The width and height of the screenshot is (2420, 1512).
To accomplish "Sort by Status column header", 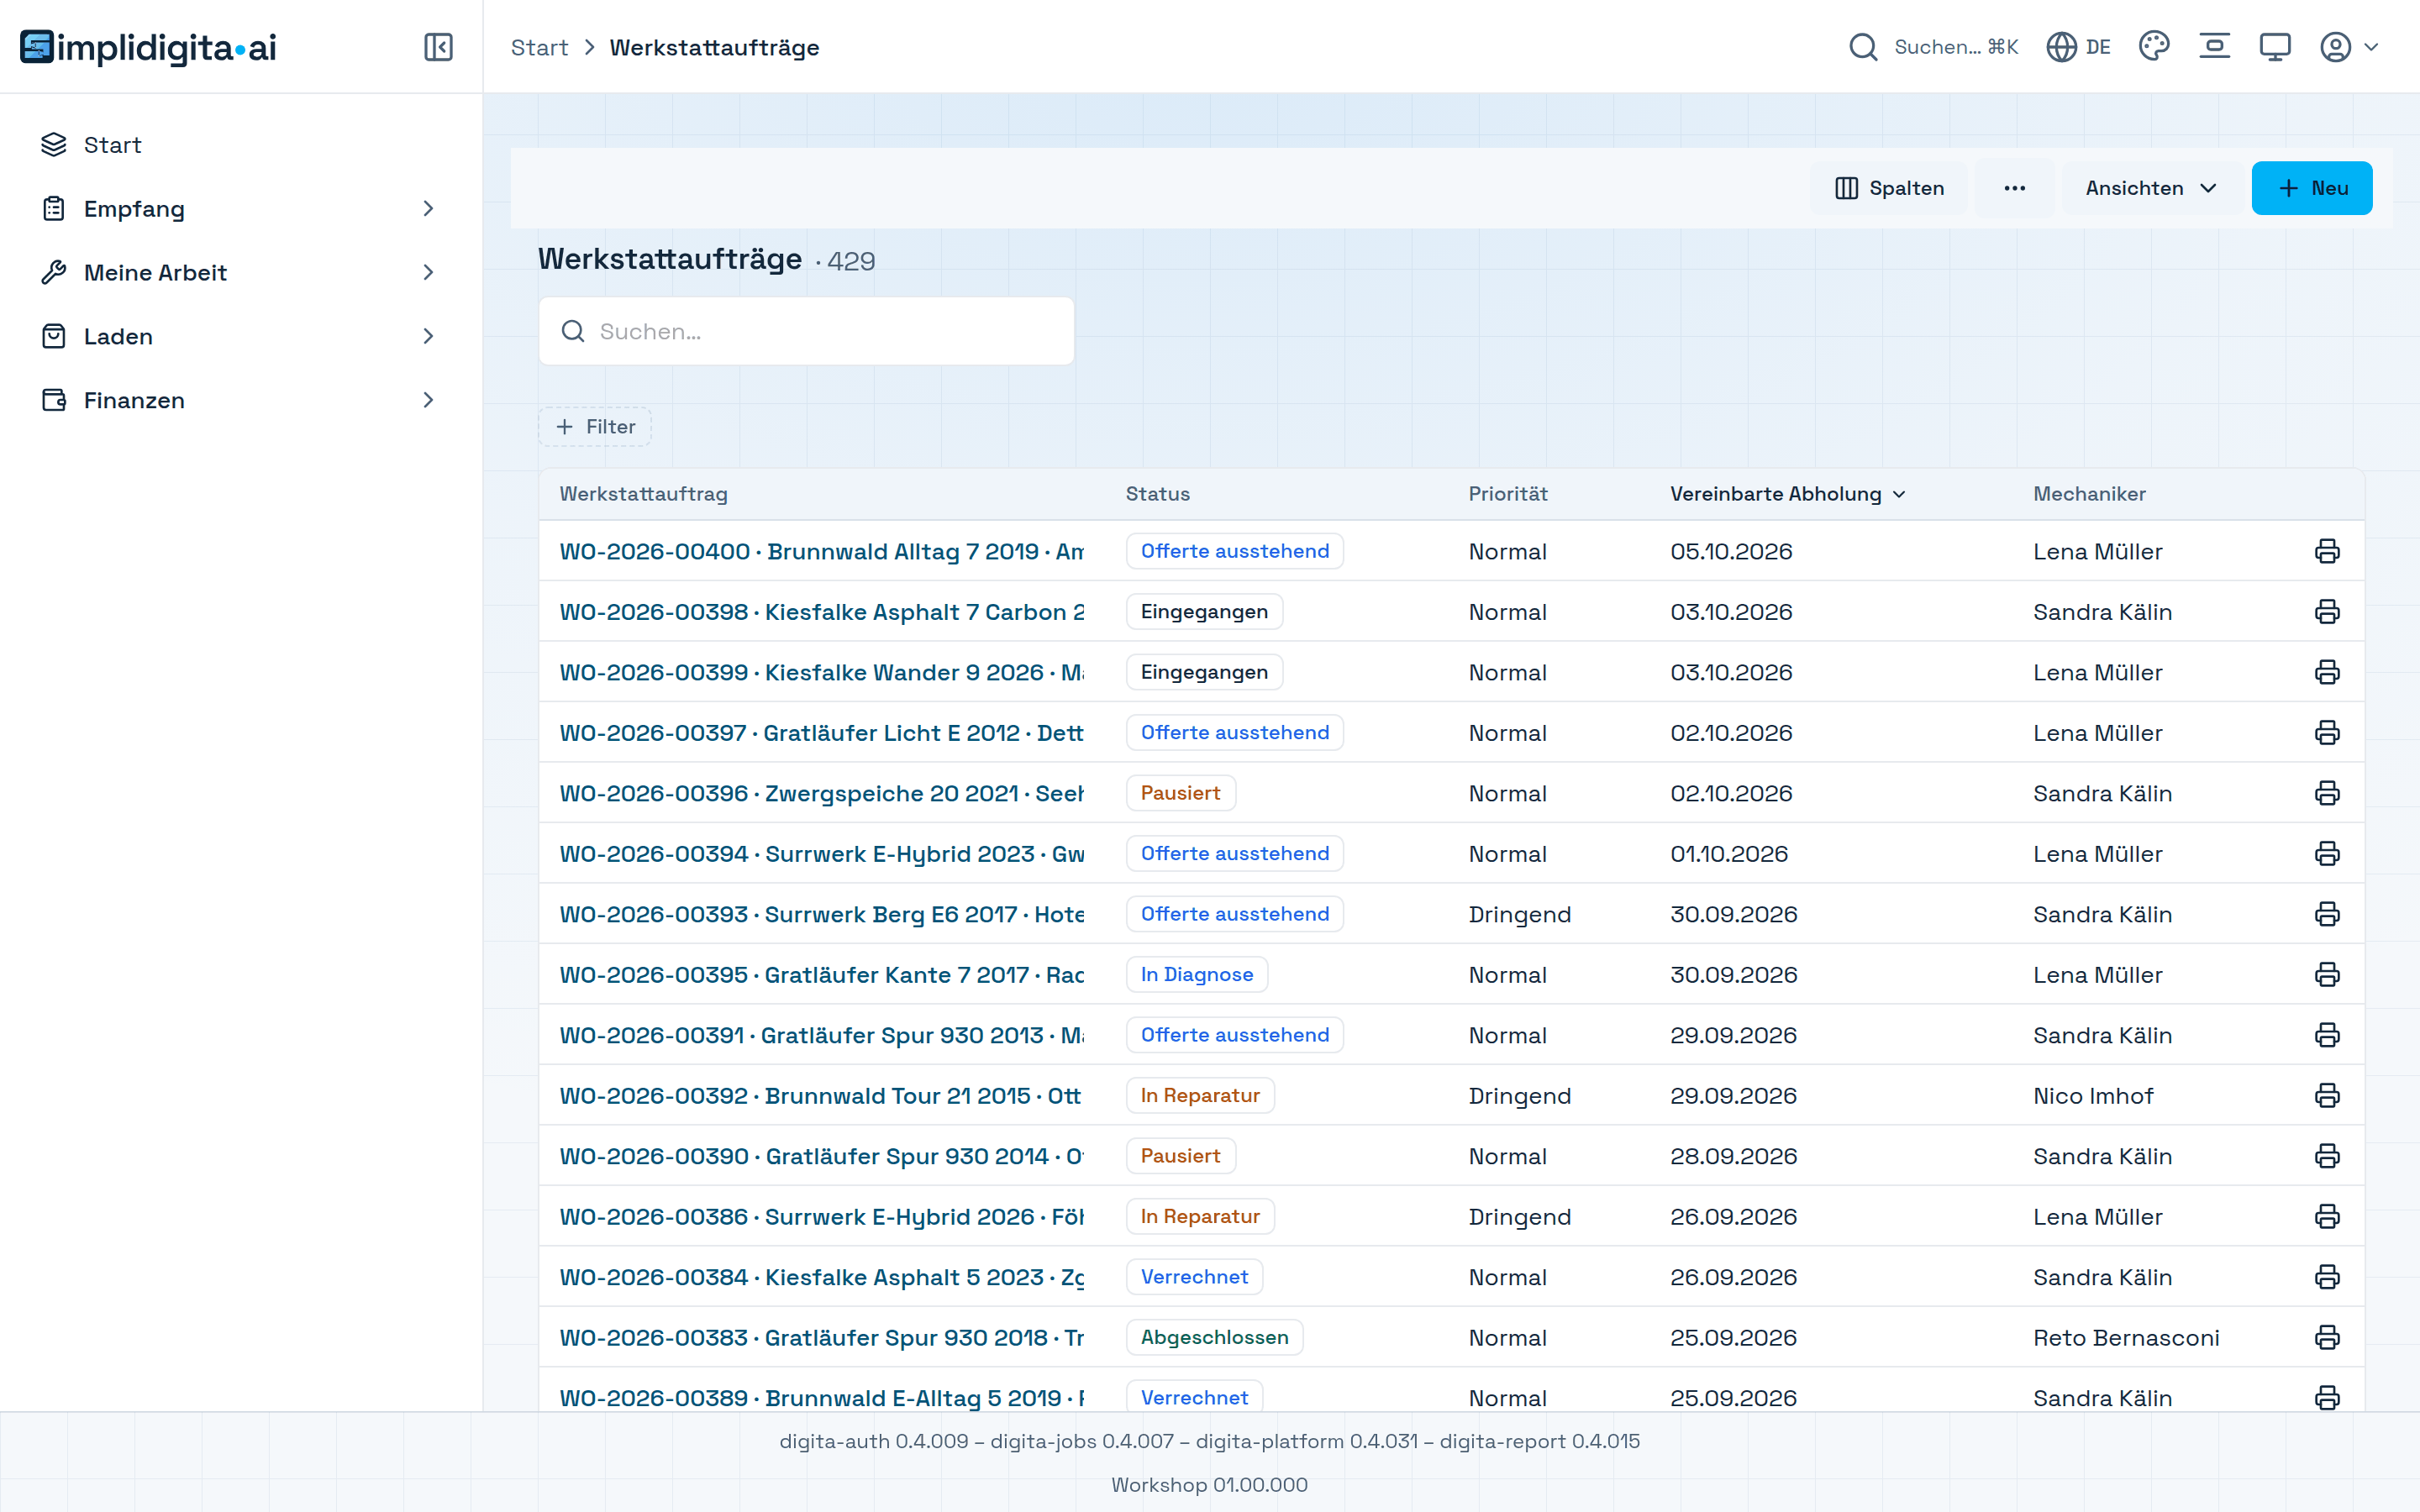I will [1157, 494].
